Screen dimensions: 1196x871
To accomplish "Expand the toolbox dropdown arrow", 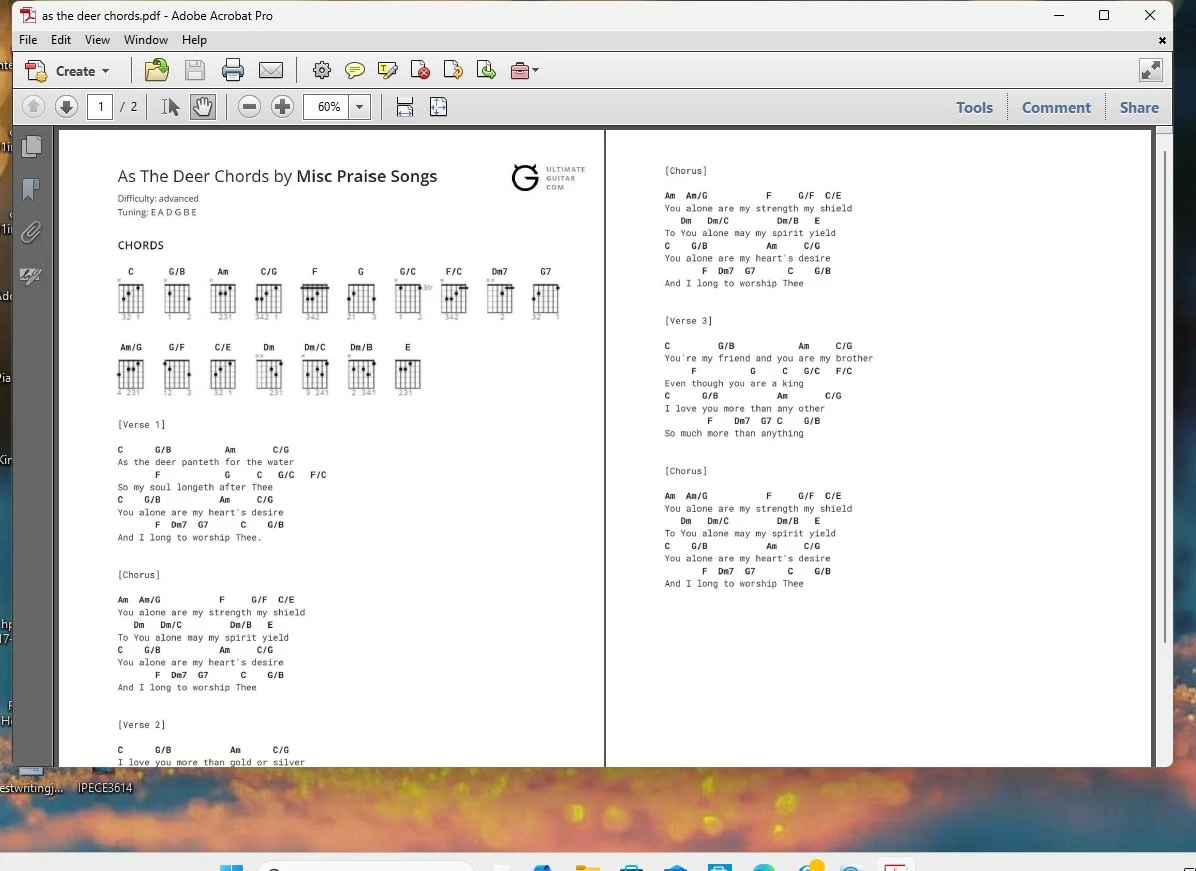I will 535,71.
